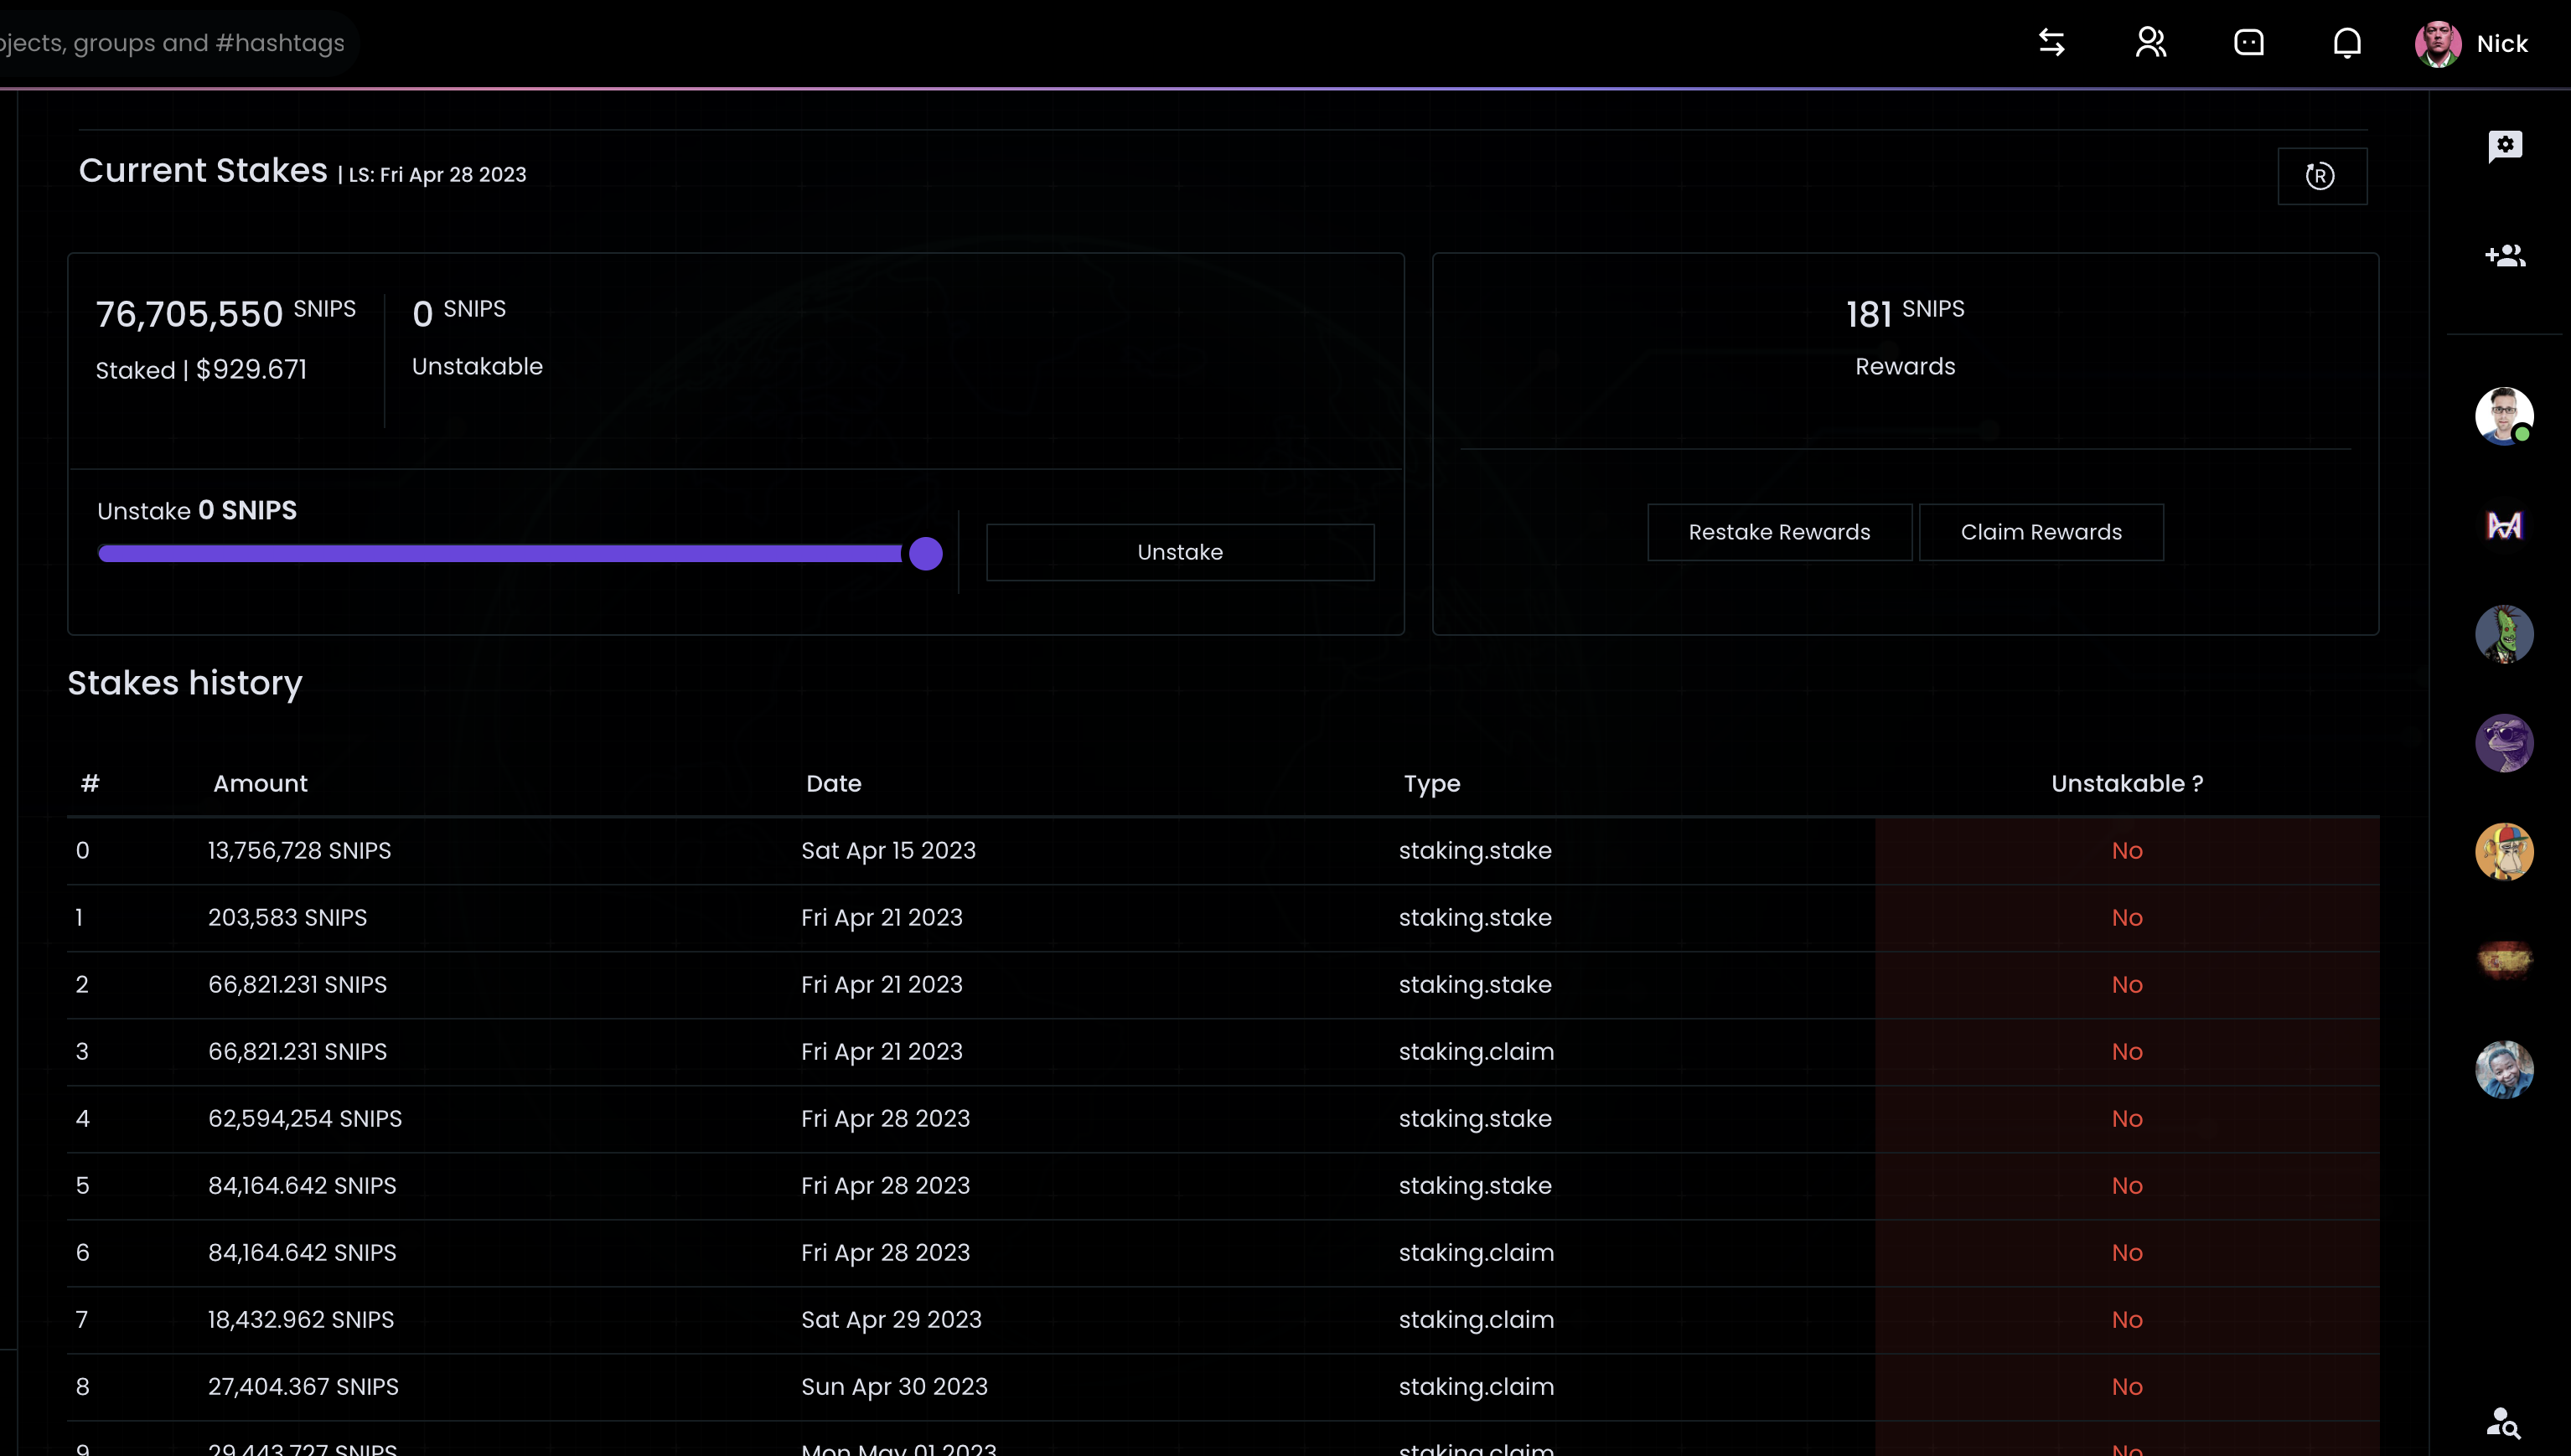
Task: Click the Unstake button
Action: pos(1180,552)
